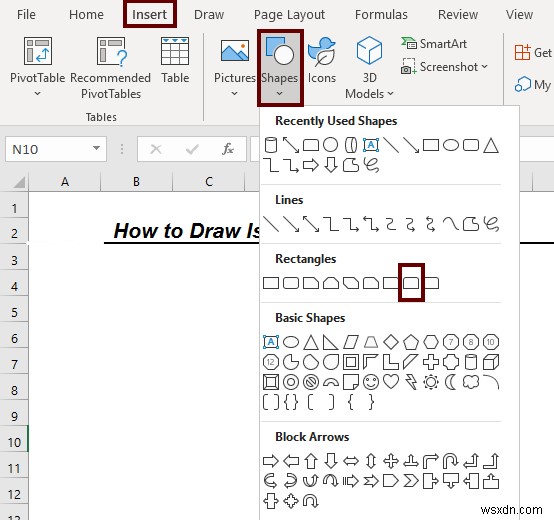This screenshot has width=554, height=520.
Task: Pick the Scribble shape in Lines
Action: coord(491,224)
